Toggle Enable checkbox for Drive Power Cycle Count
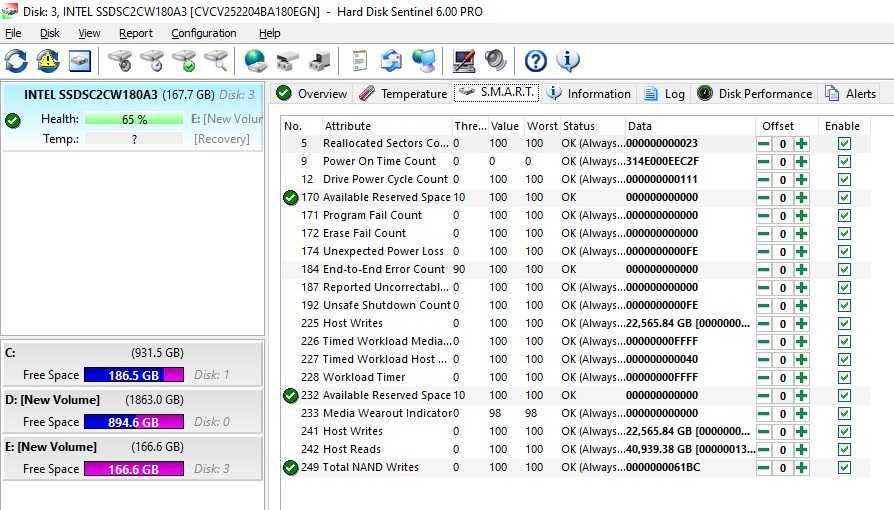The height and width of the screenshot is (510, 894). pyautogui.click(x=844, y=180)
